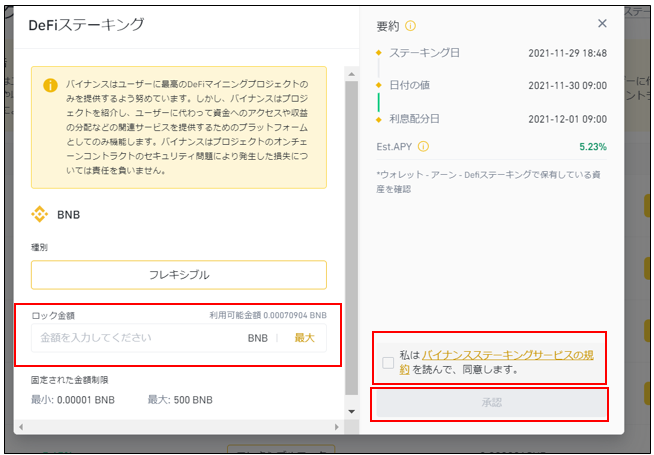Click the 最大 max amount button
The height and width of the screenshot is (455, 654).
(304, 338)
